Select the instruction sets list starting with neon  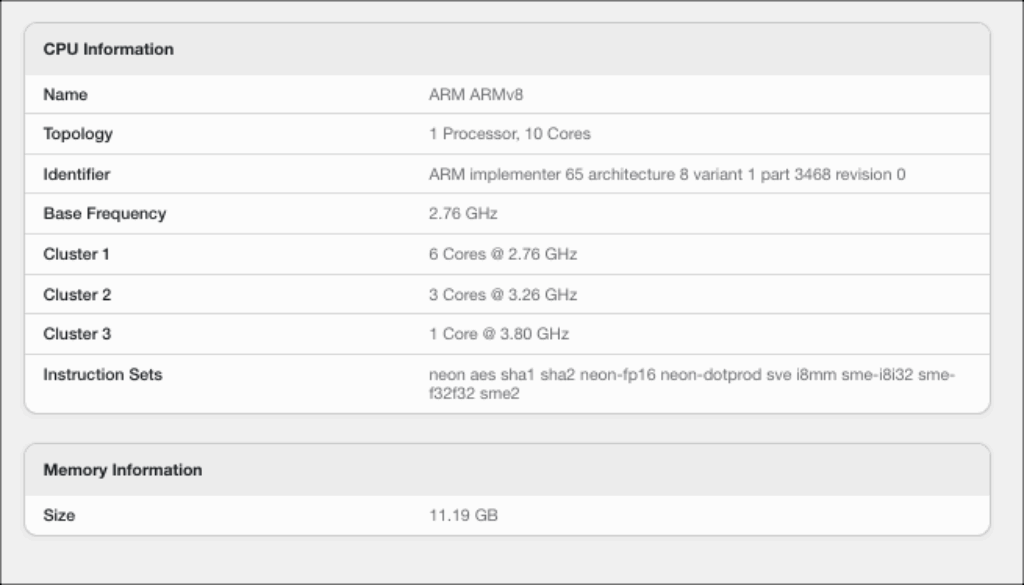coord(692,384)
